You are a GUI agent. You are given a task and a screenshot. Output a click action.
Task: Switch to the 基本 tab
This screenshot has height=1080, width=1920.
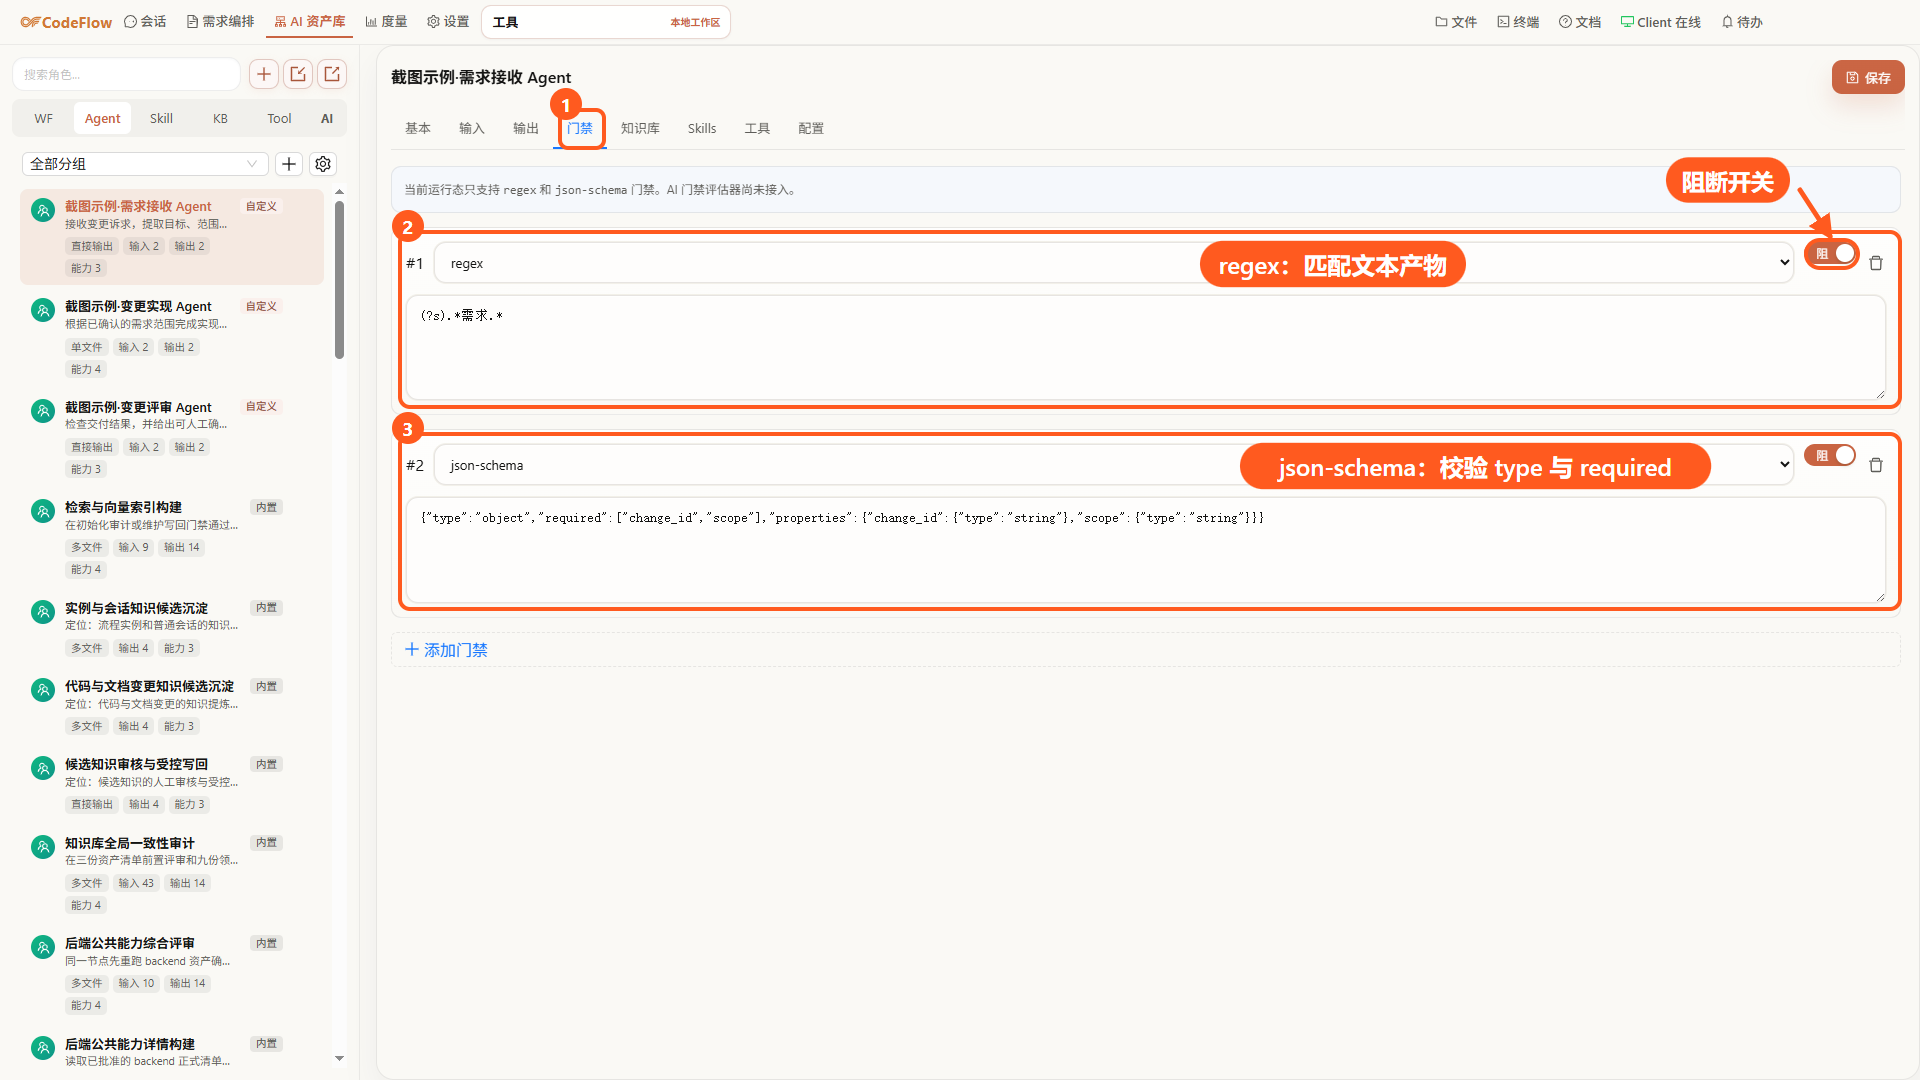coord(418,128)
